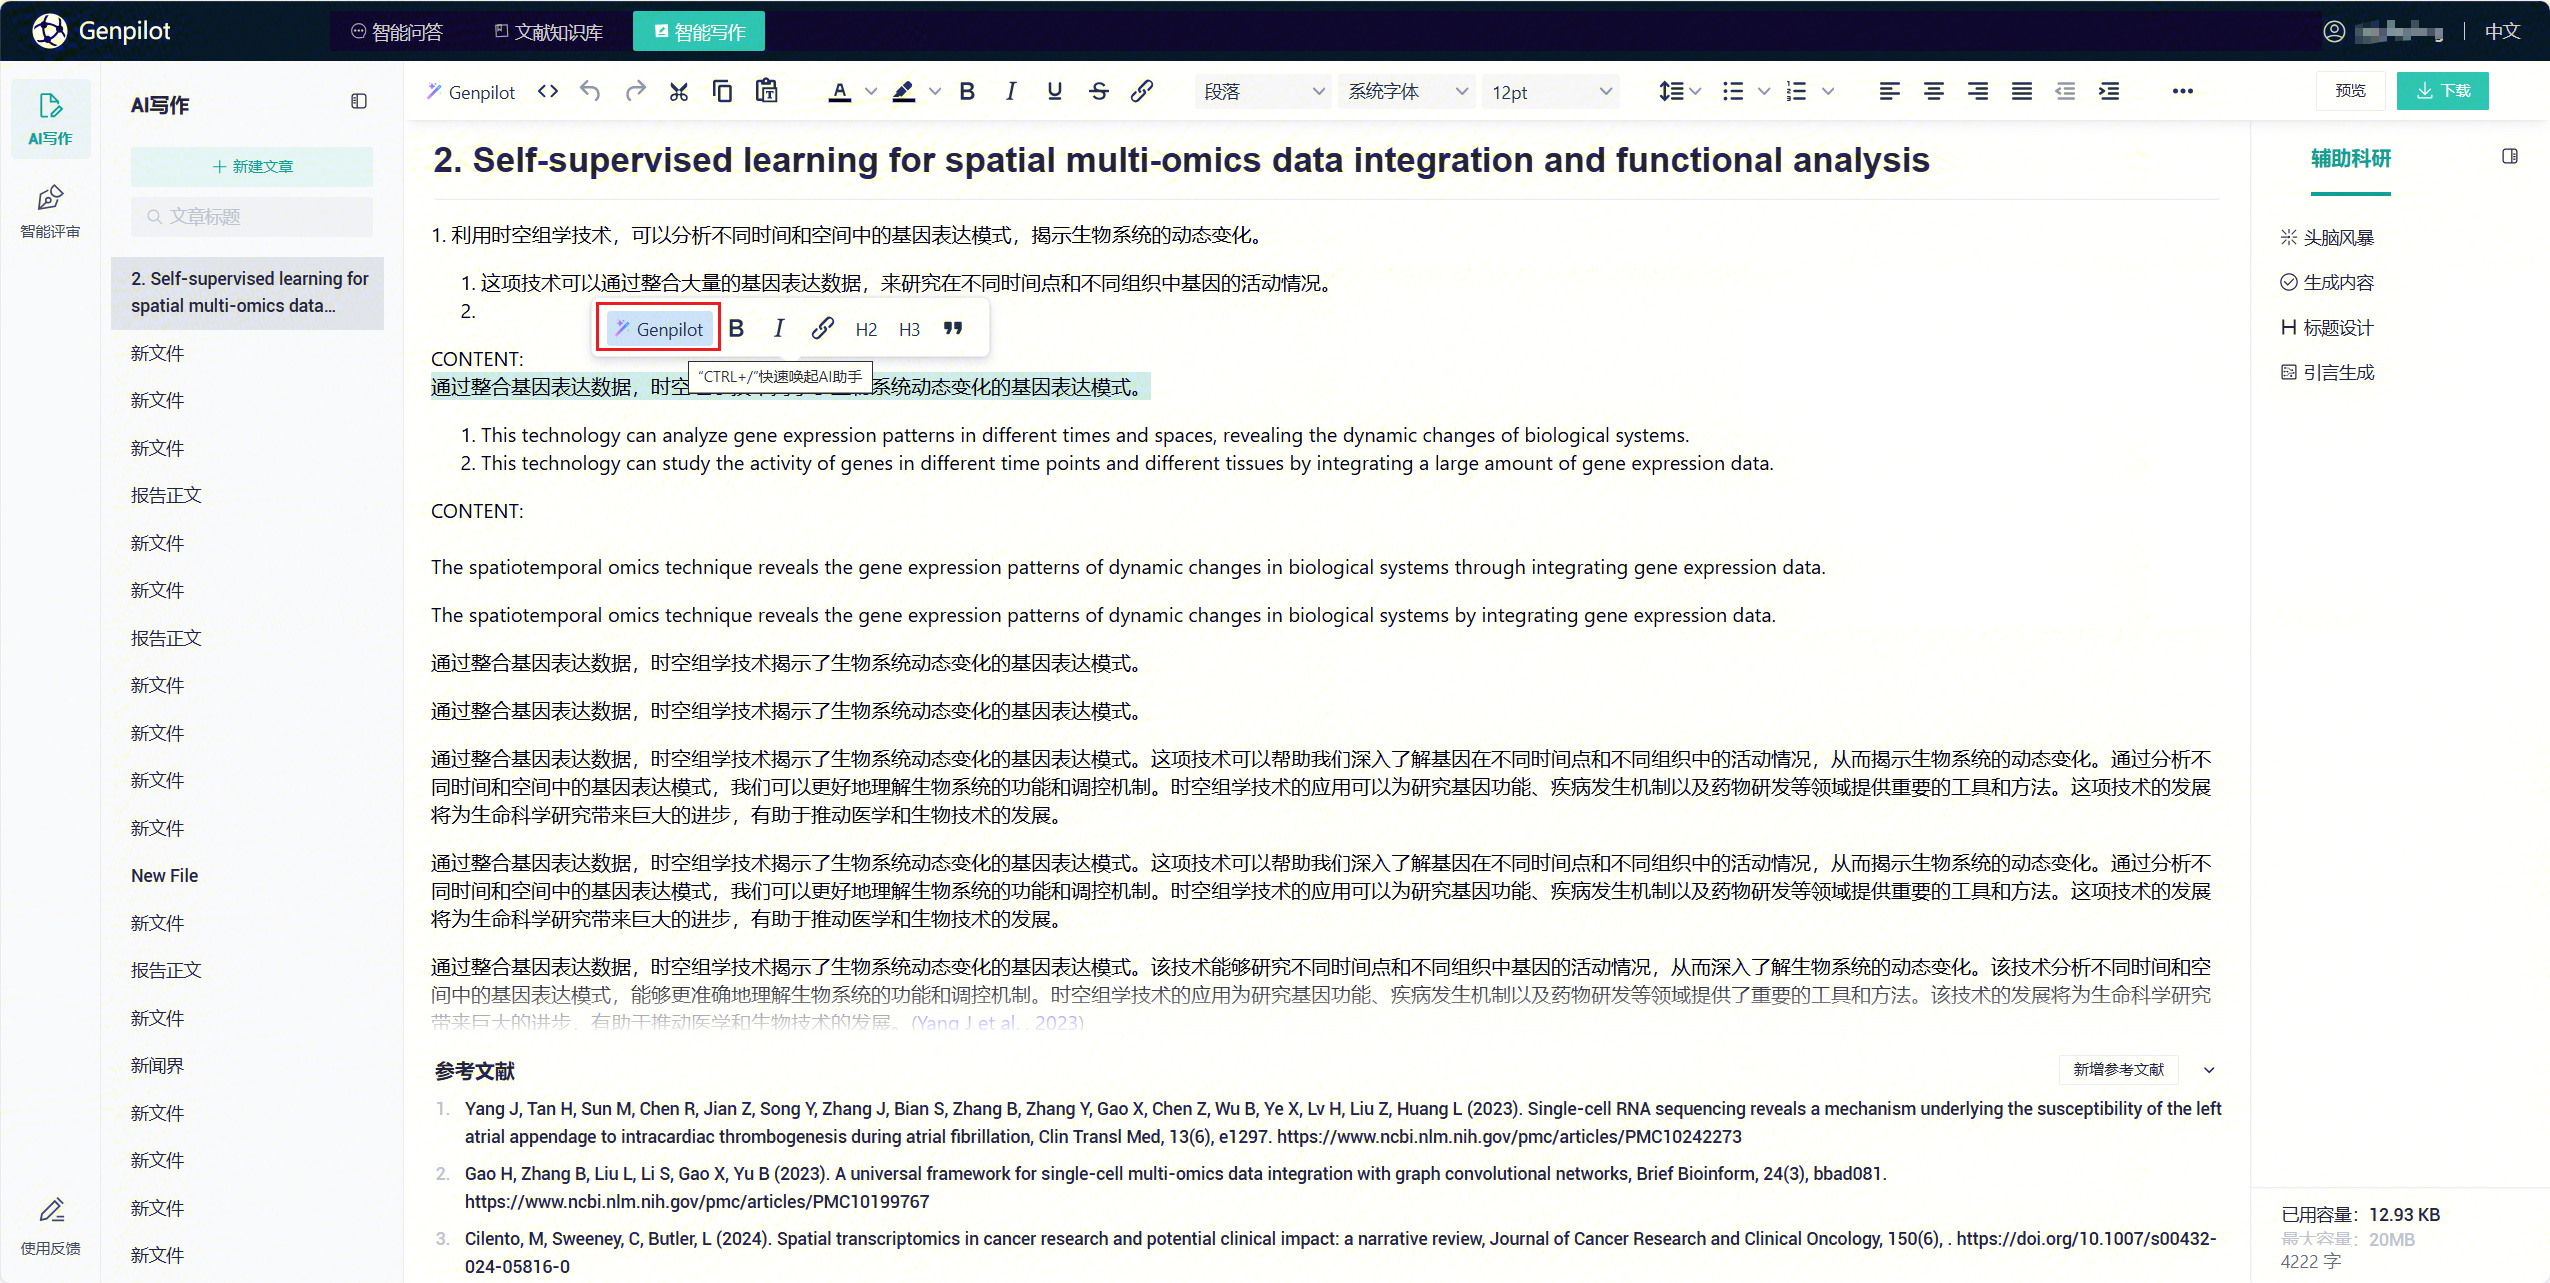Switch language via 中文

[2502, 32]
